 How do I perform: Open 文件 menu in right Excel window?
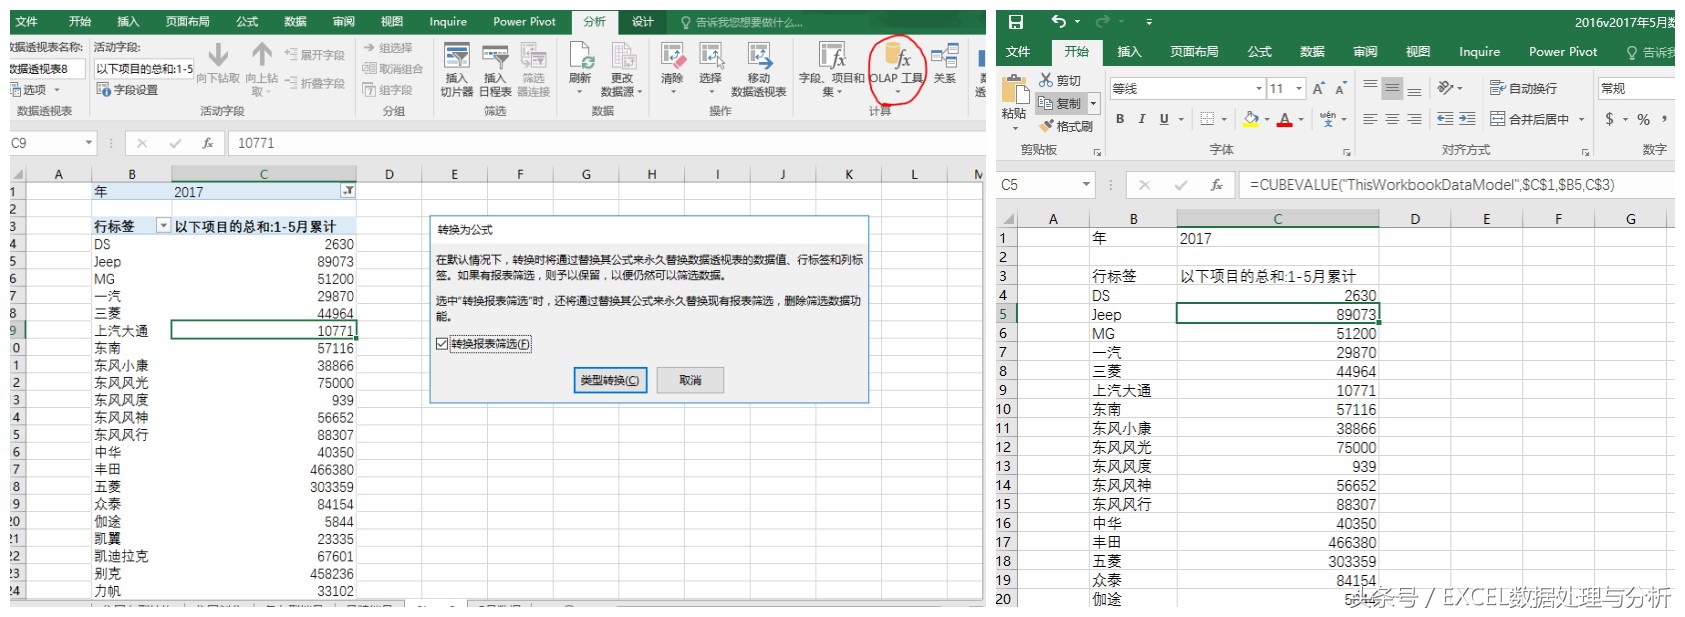click(1018, 52)
